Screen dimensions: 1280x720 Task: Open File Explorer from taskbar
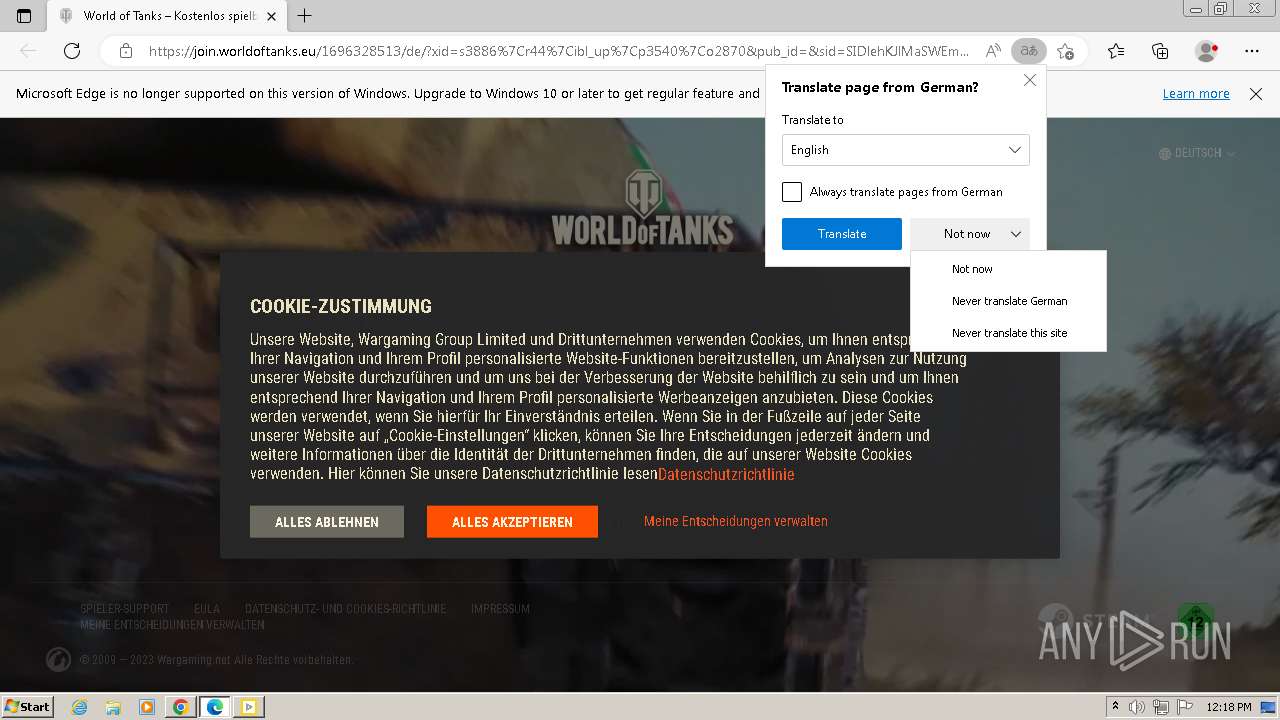tap(113, 707)
